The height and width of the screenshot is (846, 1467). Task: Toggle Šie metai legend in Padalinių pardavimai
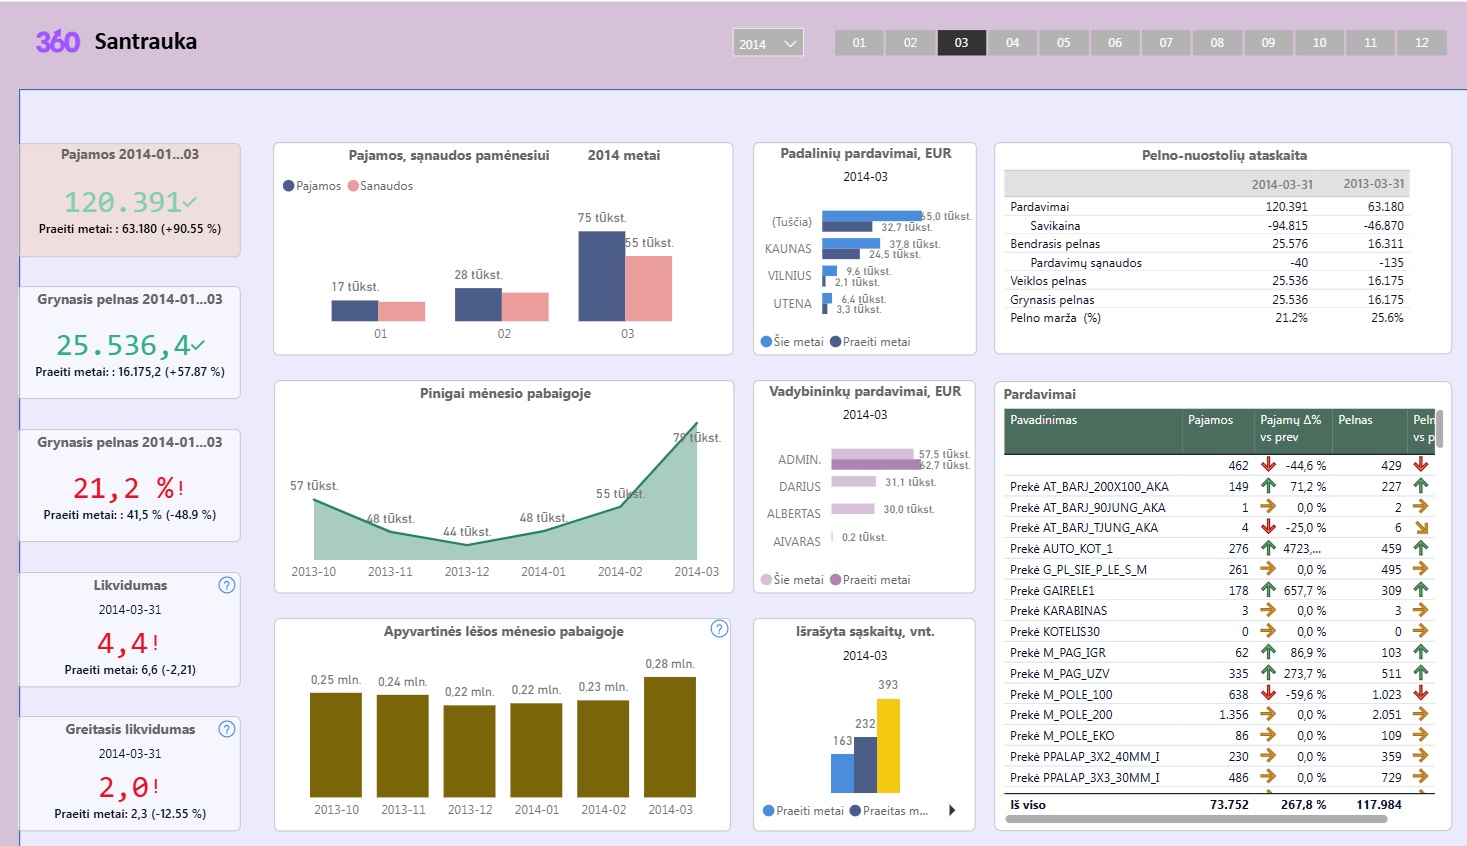(792, 342)
